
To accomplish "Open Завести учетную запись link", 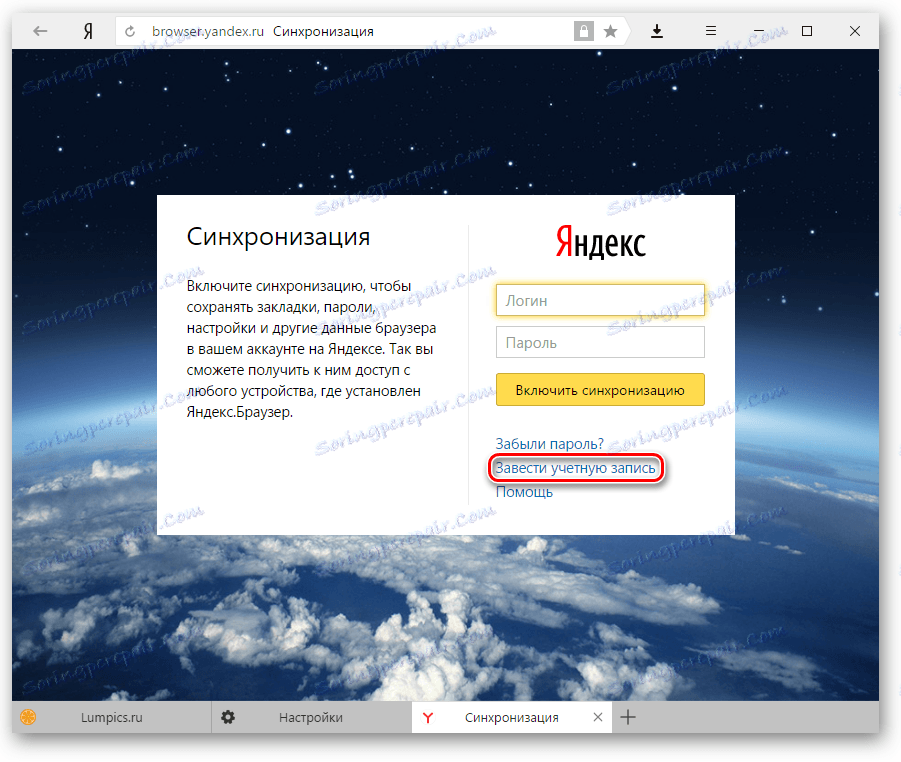I will point(576,468).
